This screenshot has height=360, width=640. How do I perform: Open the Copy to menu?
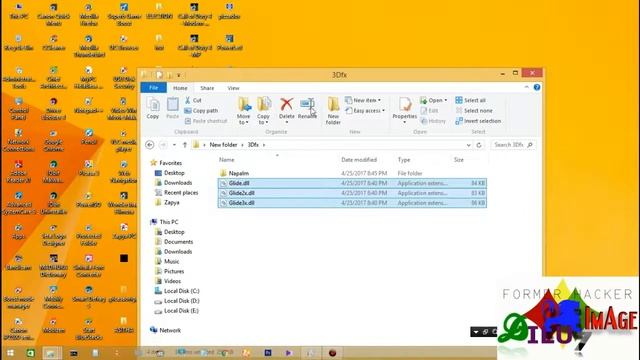point(264,111)
